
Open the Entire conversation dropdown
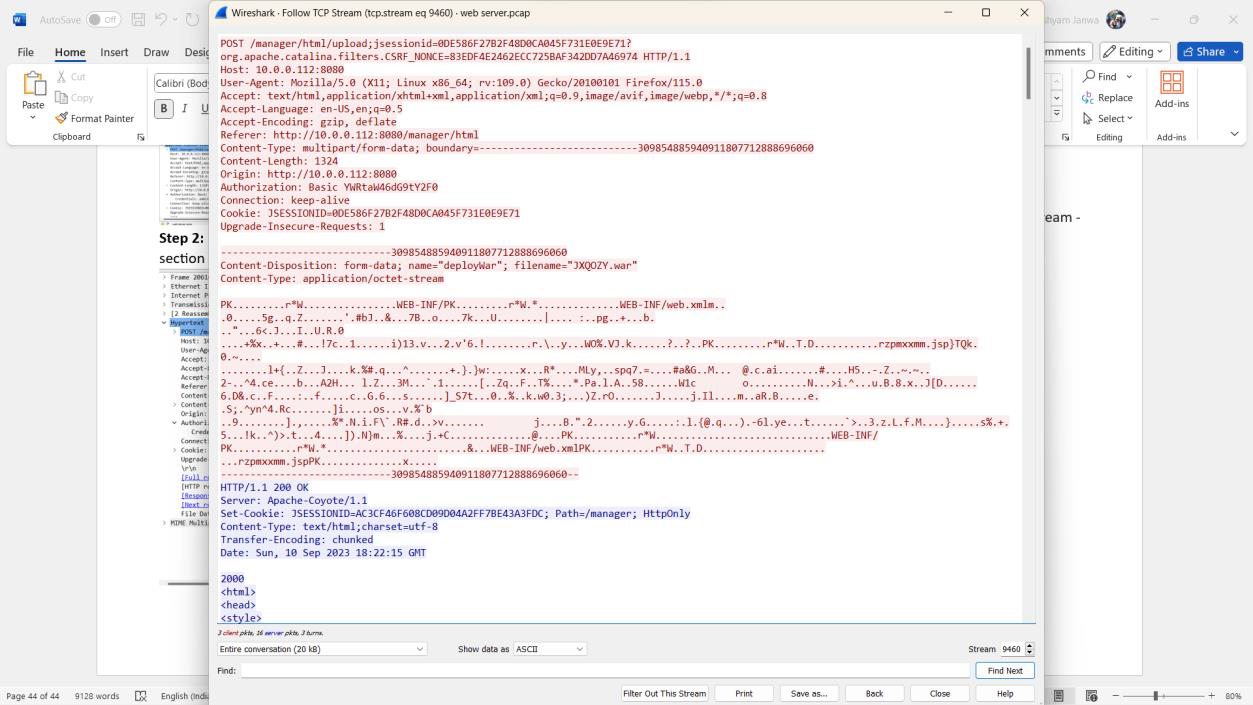[322, 649]
